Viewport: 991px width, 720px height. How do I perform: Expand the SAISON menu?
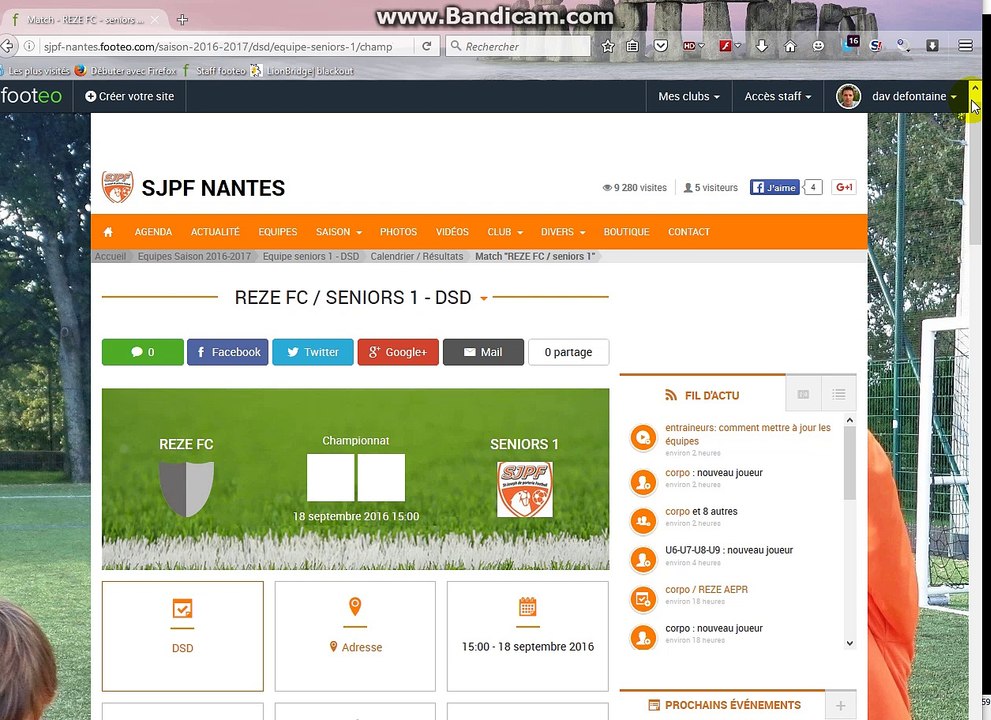coord(339,232)
